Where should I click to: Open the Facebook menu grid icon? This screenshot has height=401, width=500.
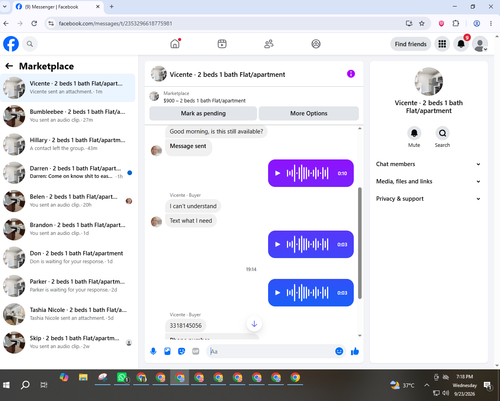pyautogui.click(x=442, y=44)
